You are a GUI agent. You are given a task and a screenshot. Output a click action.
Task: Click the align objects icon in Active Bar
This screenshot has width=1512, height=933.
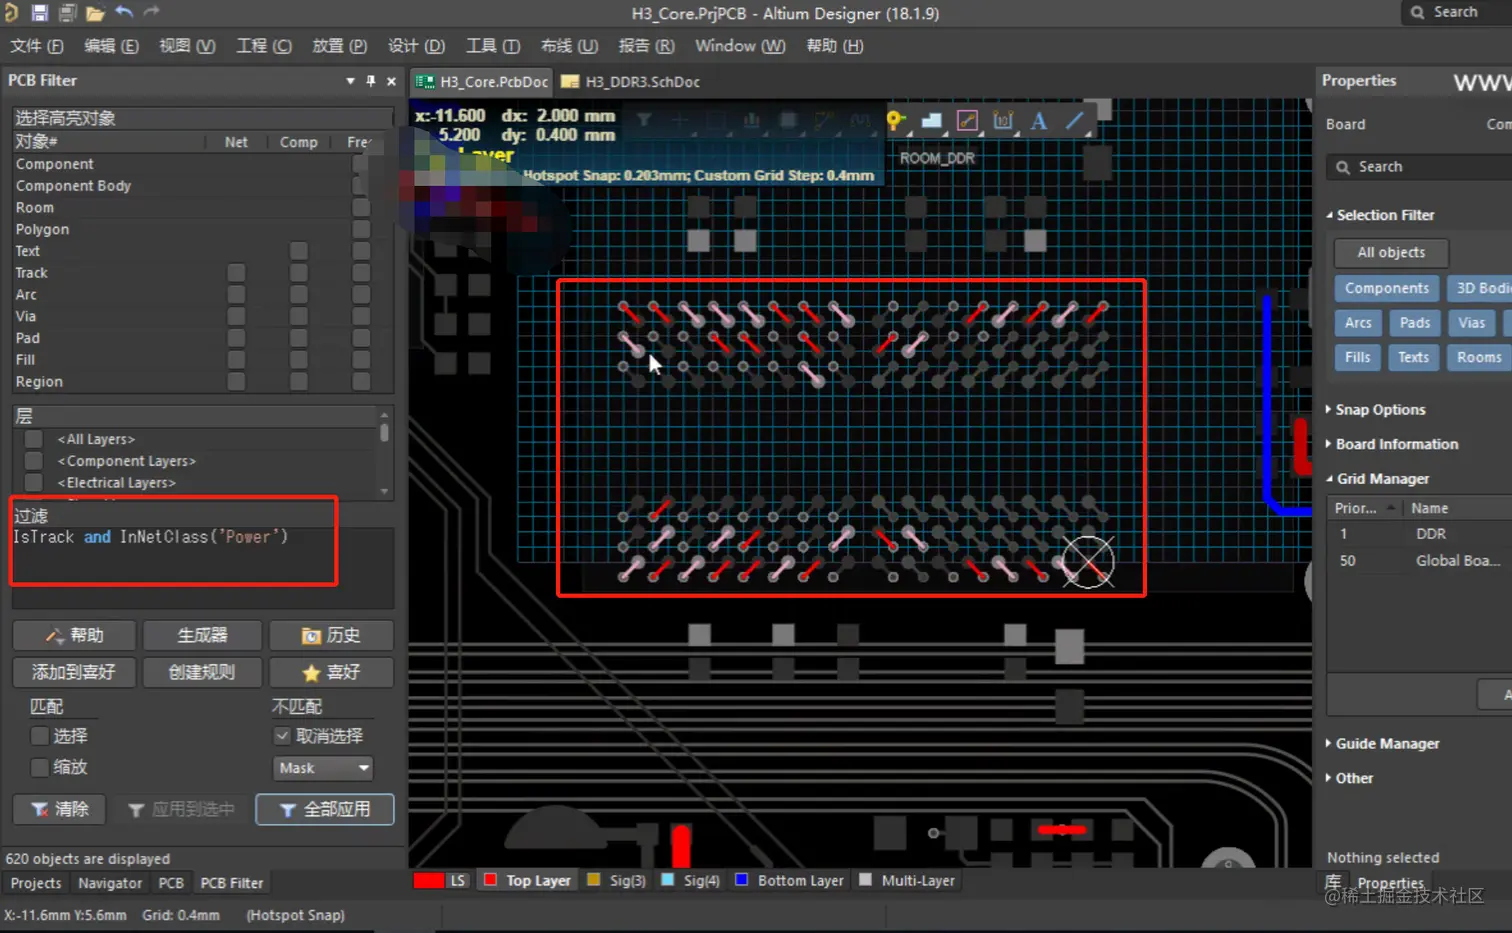[752, 121]
